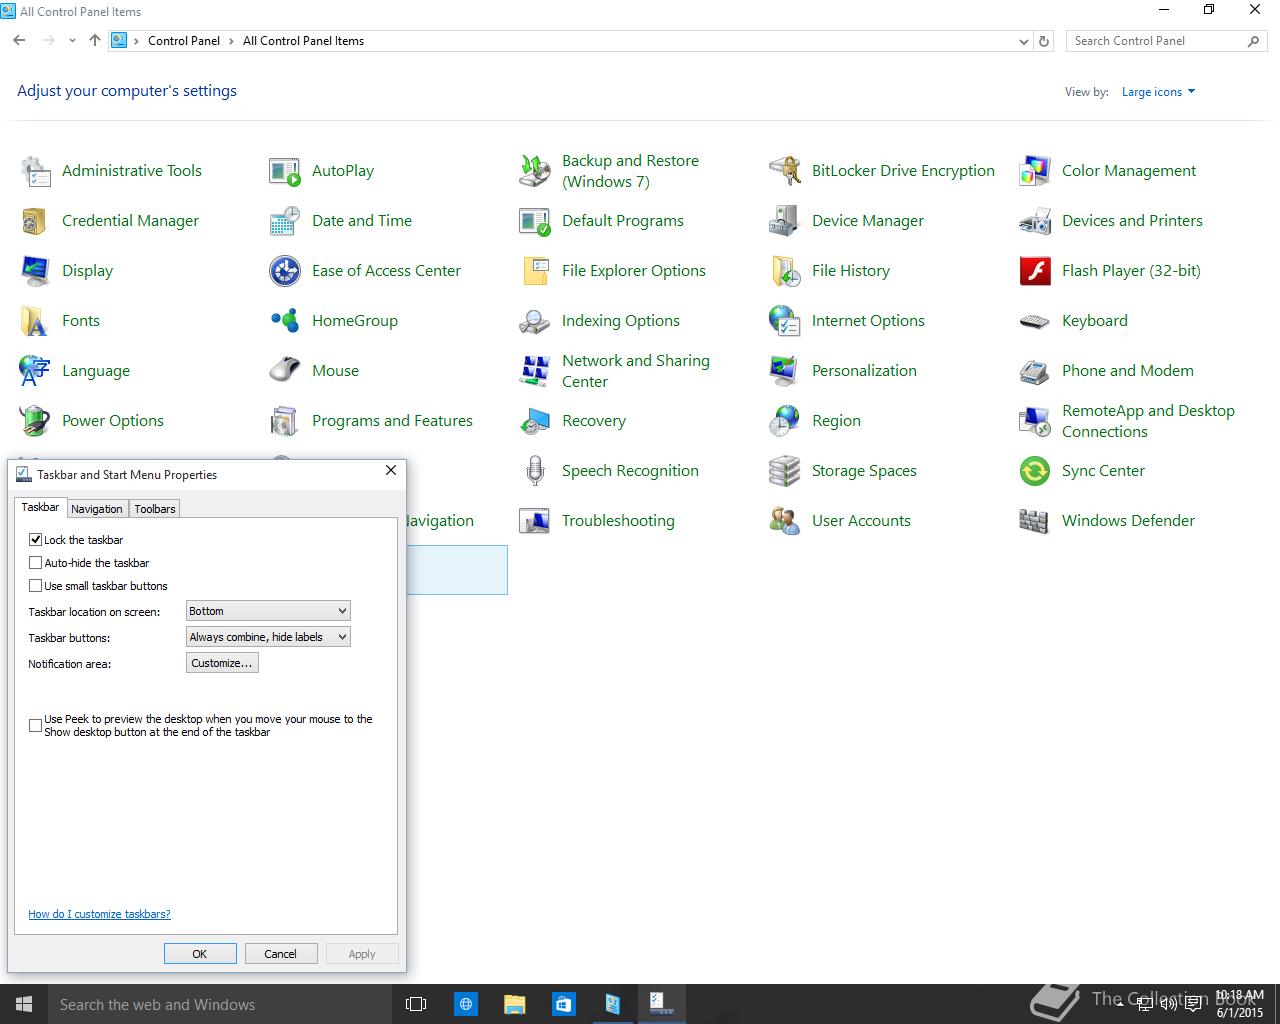This screenshot has width=1280, height=1024.
Task: Open File Explorer from the taskbar
Action: tap(514, 1004)
